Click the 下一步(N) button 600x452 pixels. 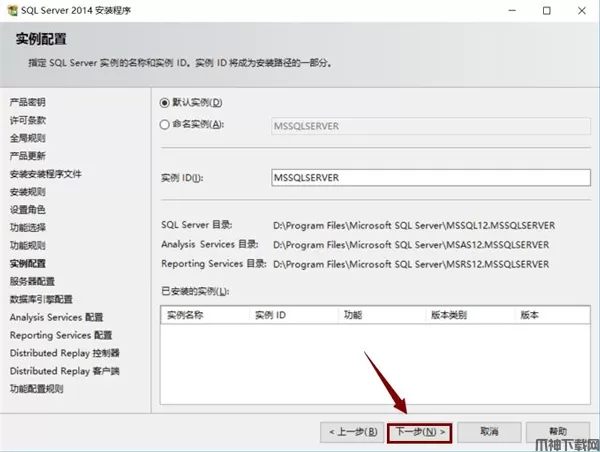420,432
